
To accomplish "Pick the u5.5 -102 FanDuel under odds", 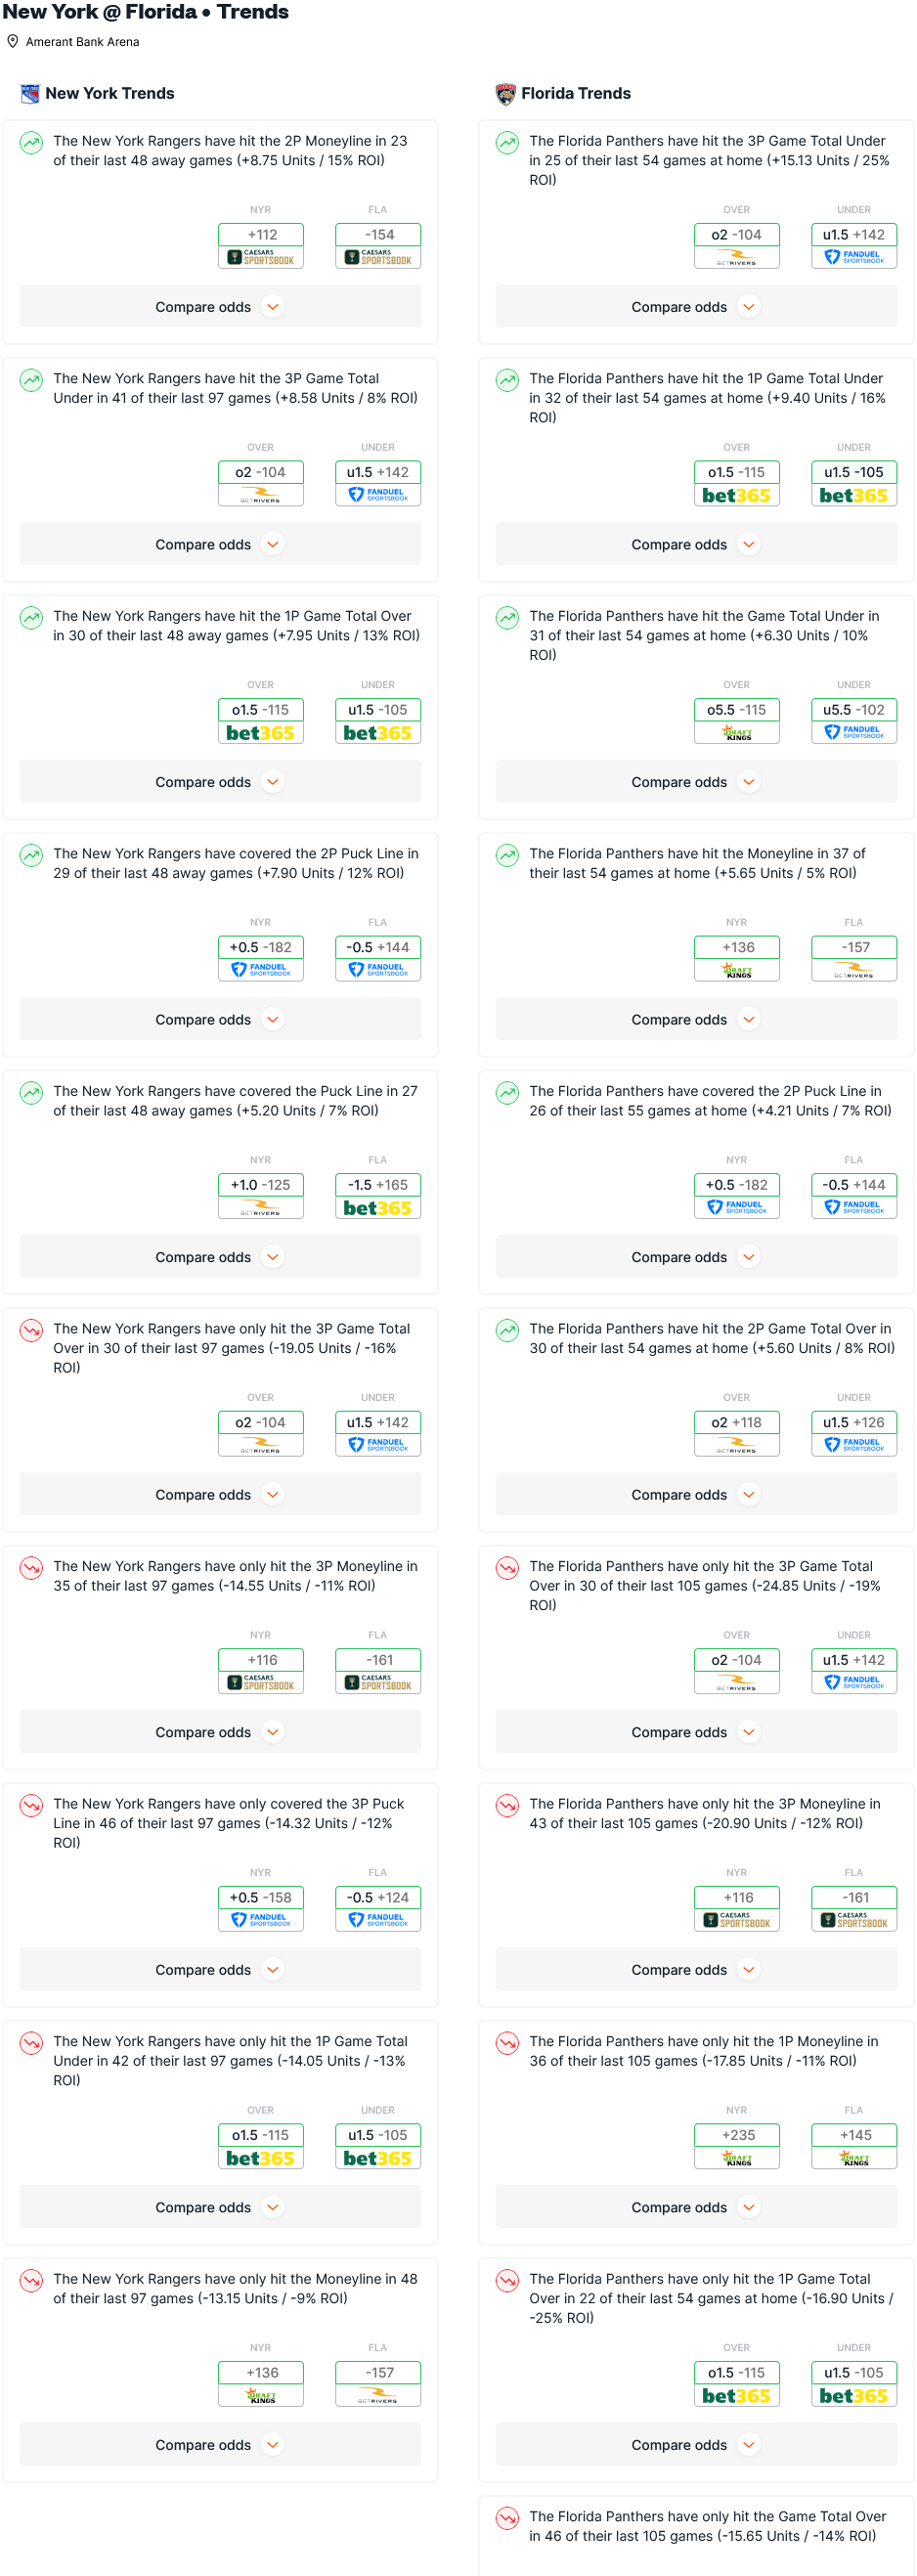I will point(854,720).
